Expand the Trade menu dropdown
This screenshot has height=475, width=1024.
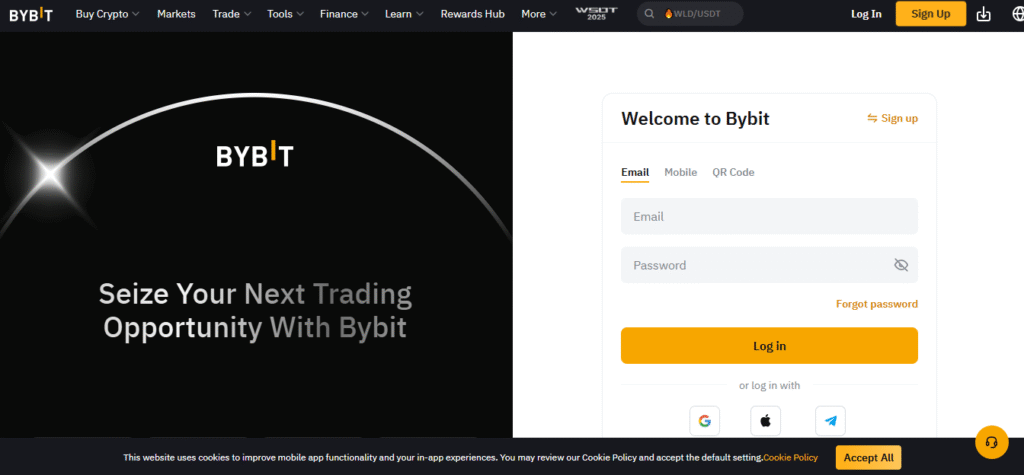point(232,14)
